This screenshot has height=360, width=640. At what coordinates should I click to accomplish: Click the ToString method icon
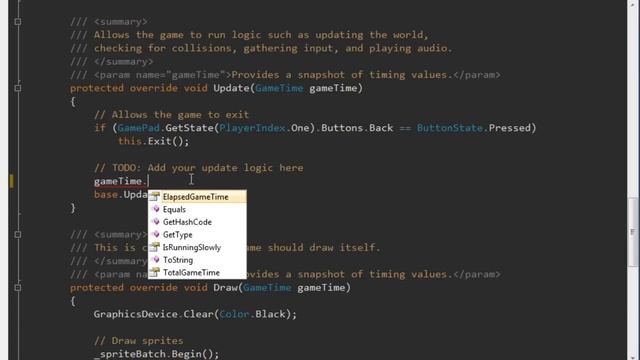[x=155, y=260]
